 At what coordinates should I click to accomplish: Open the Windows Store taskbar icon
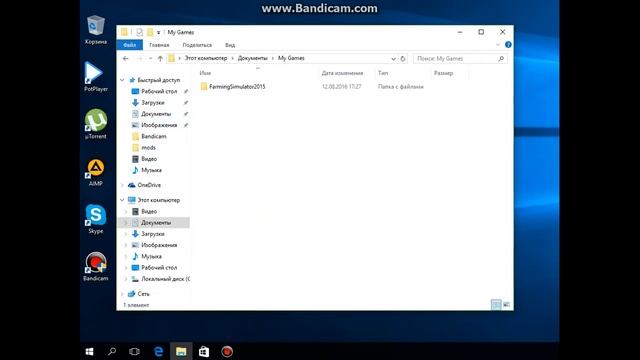point(204,351)
